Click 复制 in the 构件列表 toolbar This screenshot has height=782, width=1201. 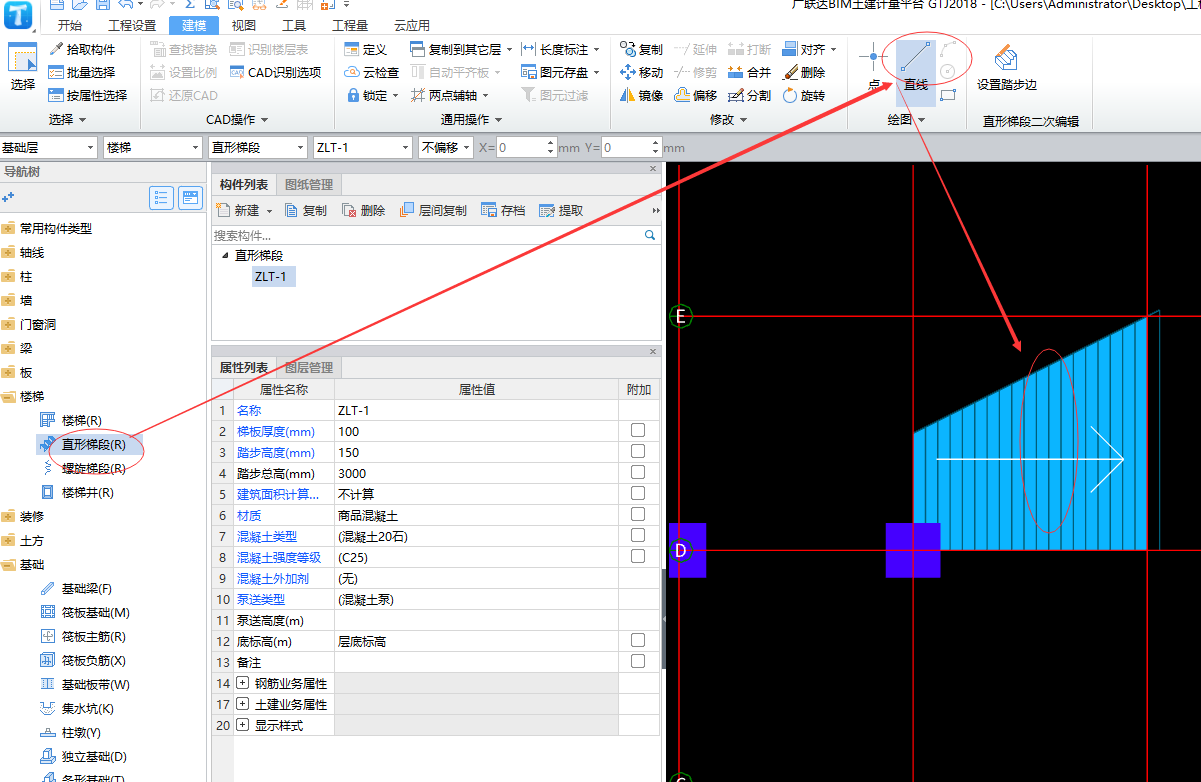tap(306, 211)
